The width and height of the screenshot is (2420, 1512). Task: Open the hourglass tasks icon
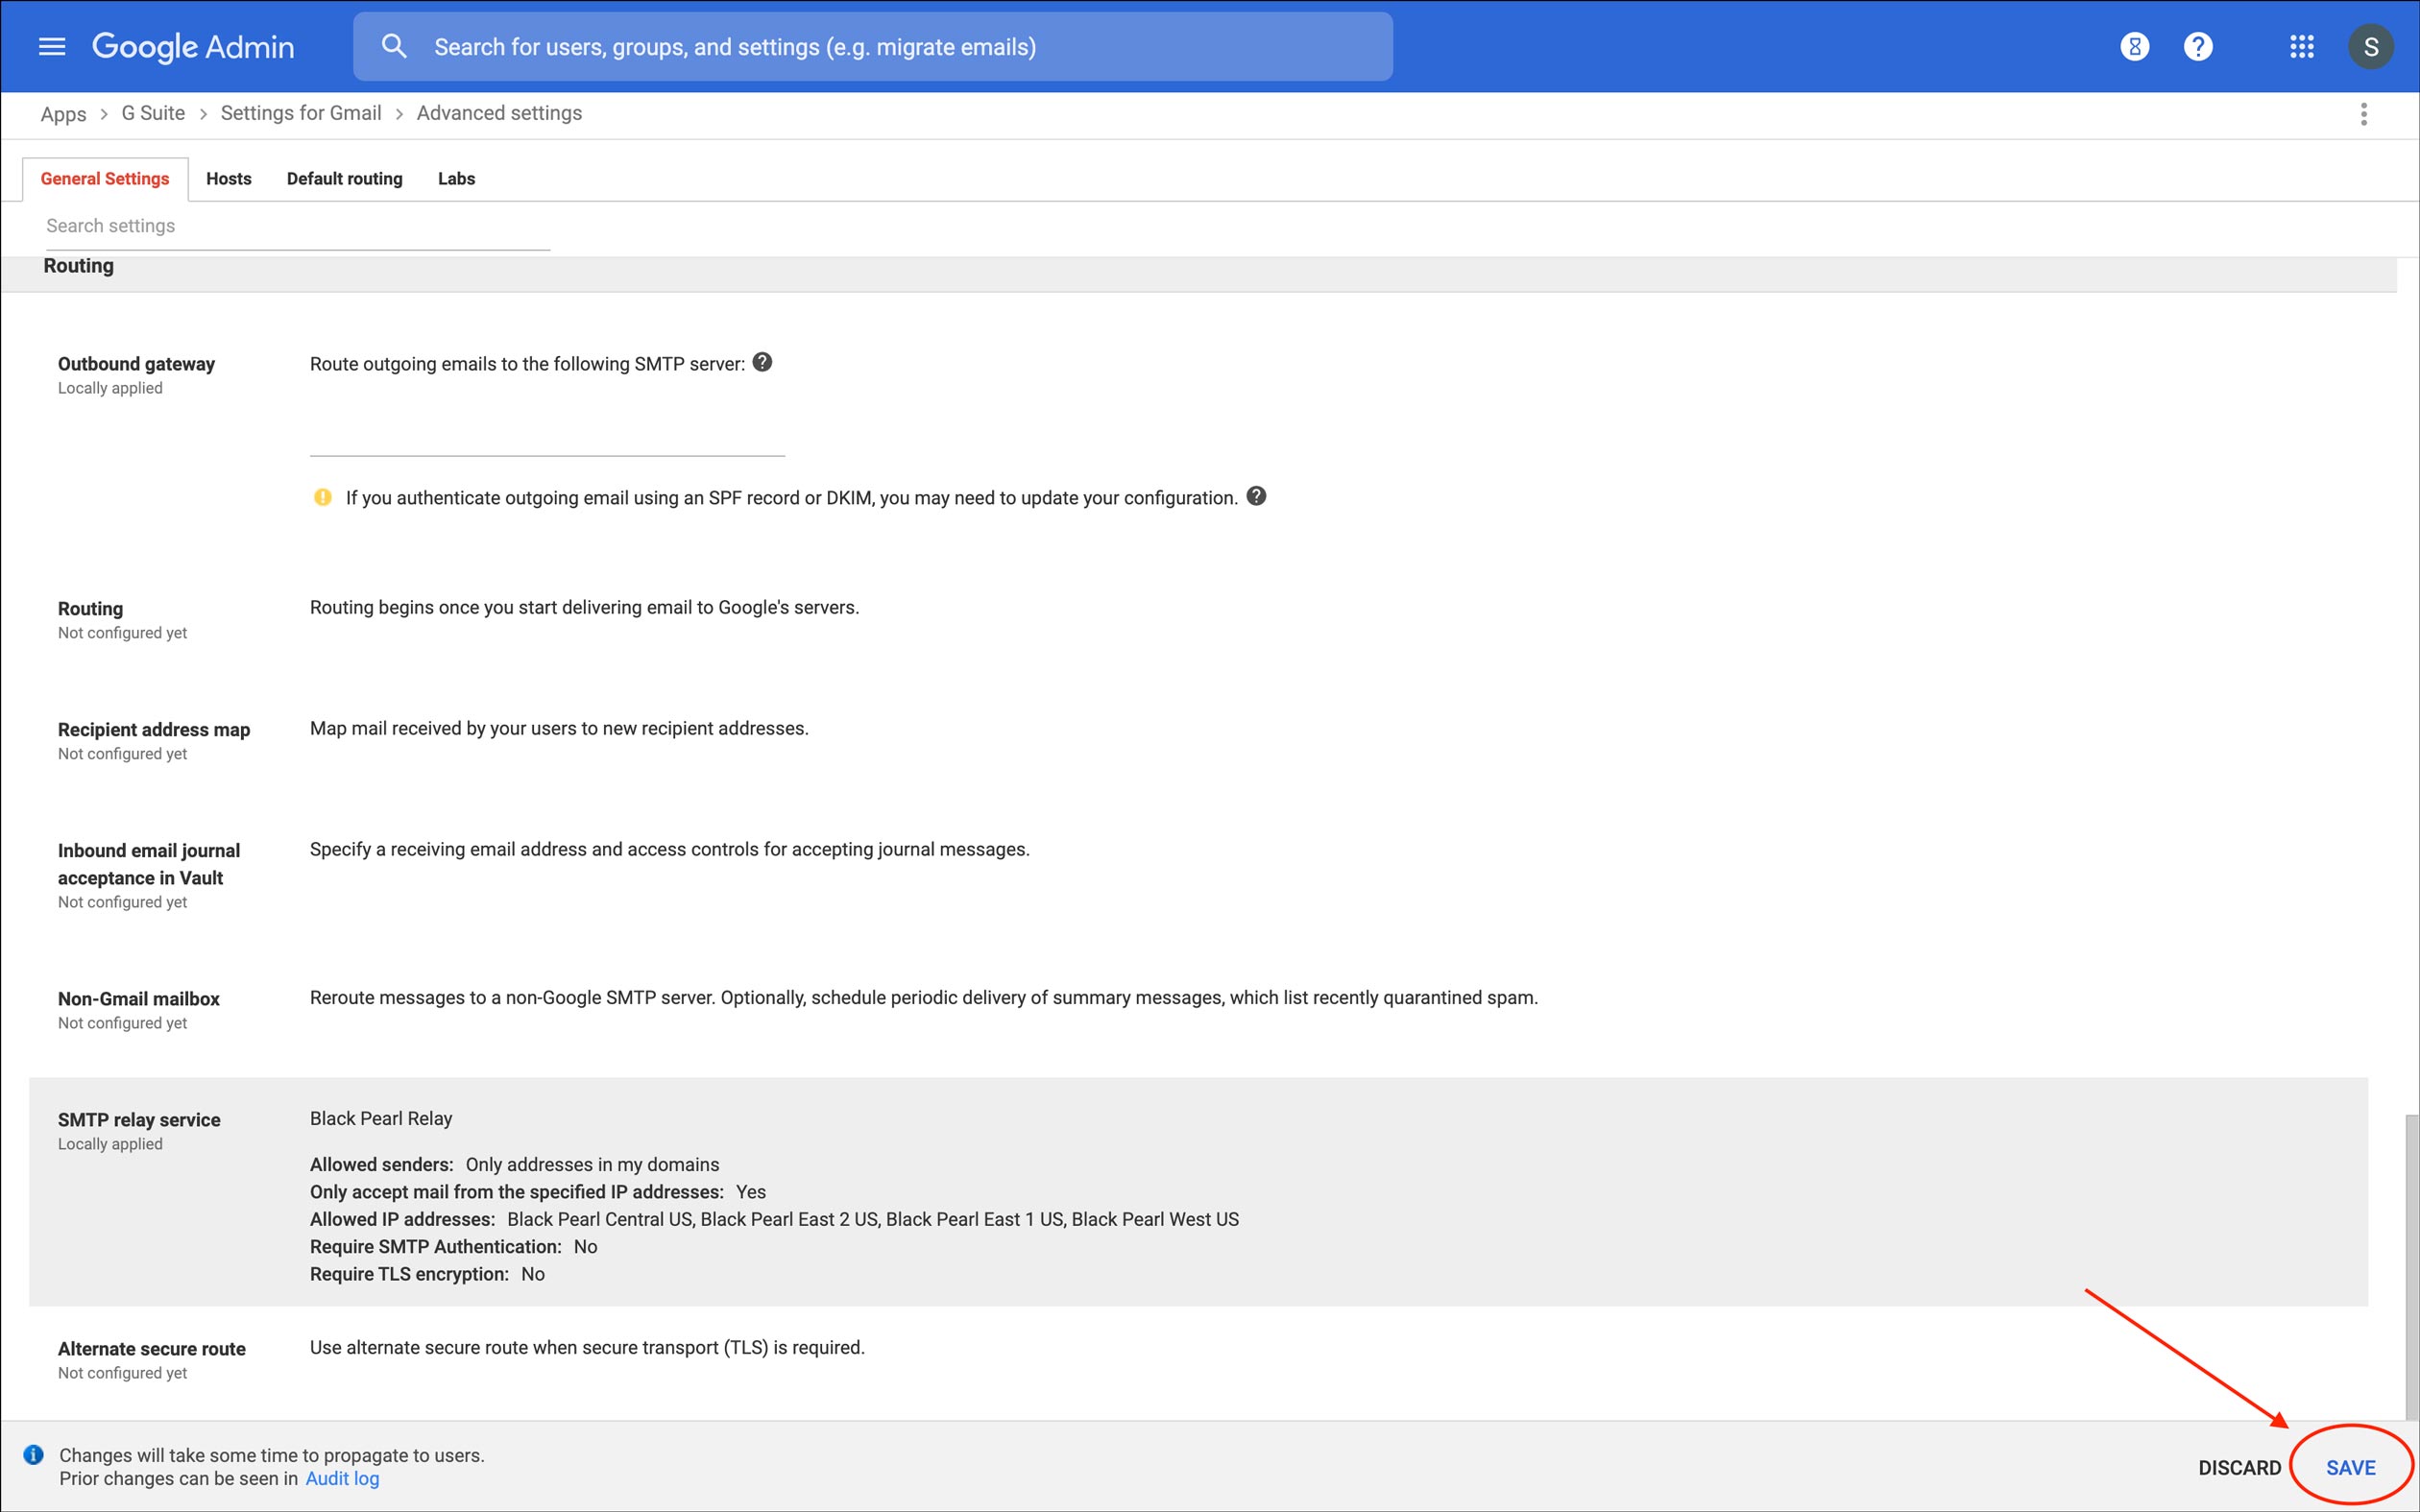click(2134, 47)
